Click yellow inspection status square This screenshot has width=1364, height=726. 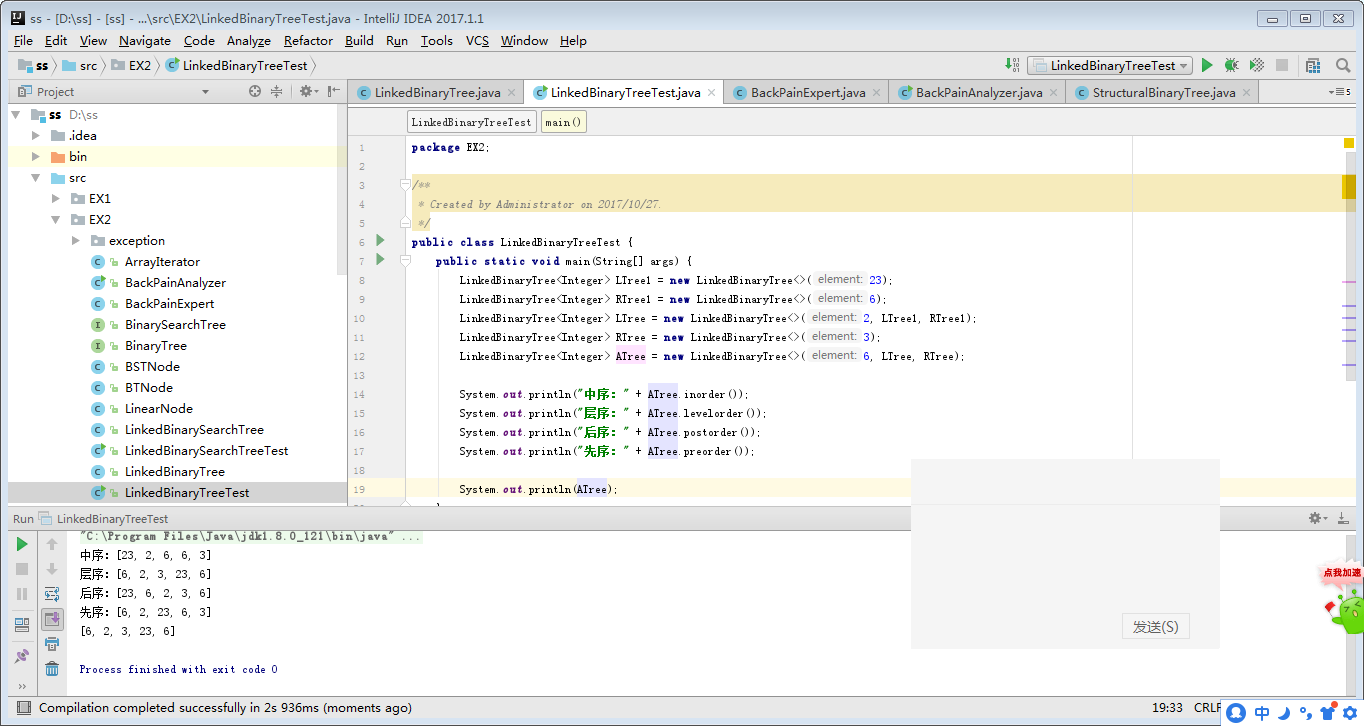tap(1349, 144)
